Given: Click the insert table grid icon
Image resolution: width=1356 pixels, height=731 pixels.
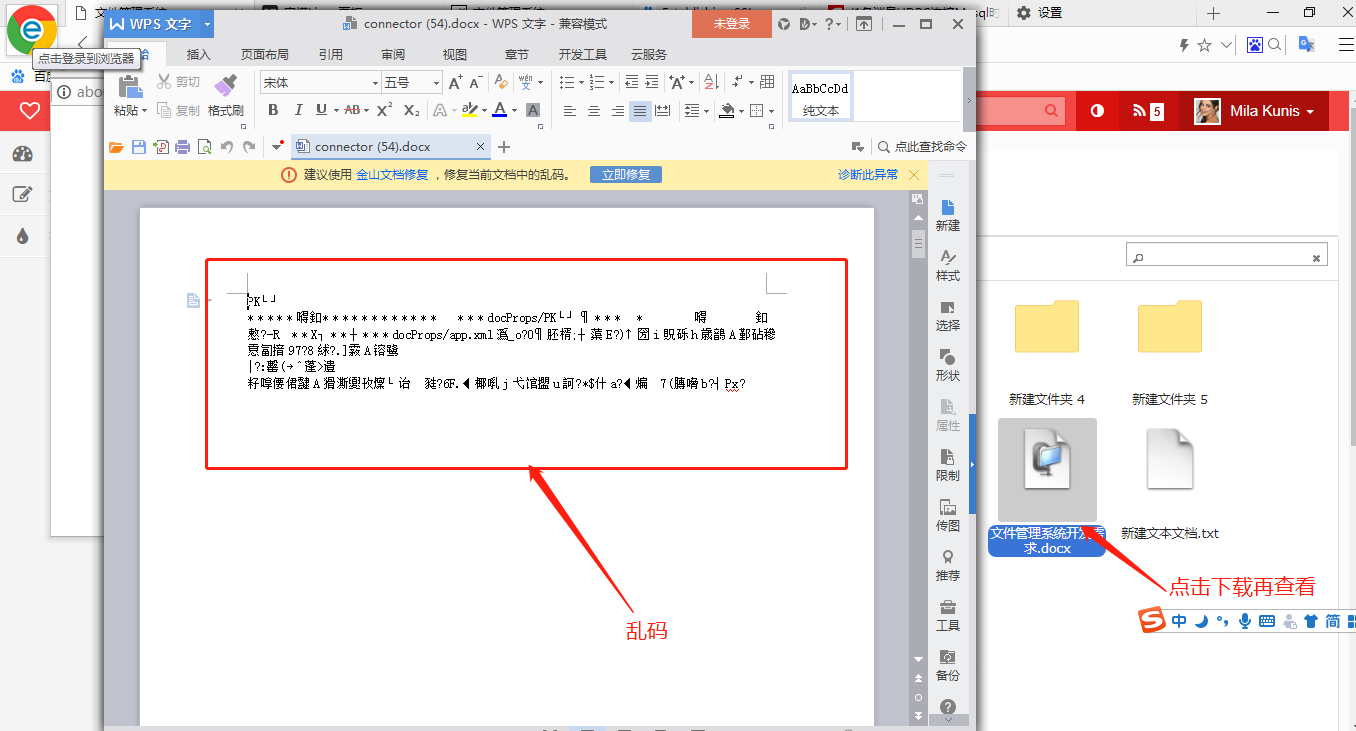Looking at the screenshot, I should click(x=767, y=82).
